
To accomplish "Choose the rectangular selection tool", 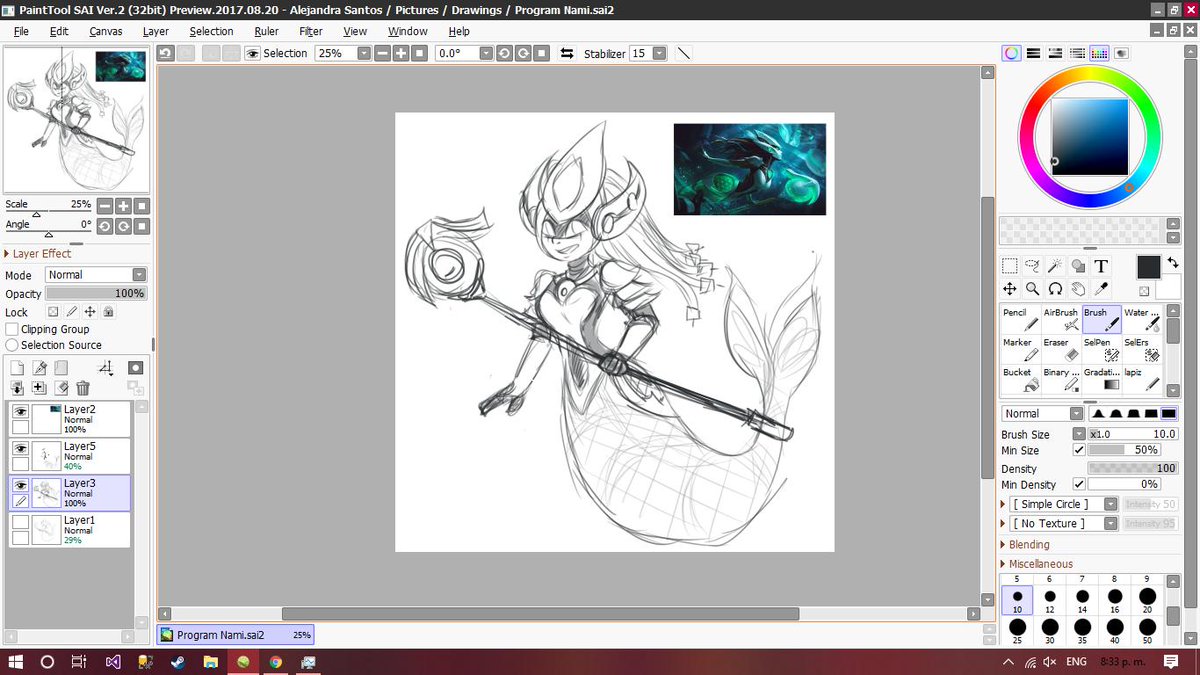I will coord(1010,266).
